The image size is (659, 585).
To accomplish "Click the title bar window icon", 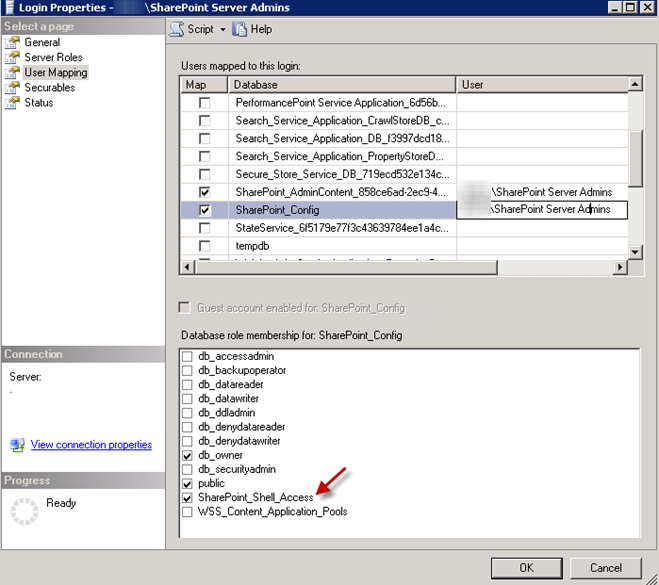I will point(9,7).
